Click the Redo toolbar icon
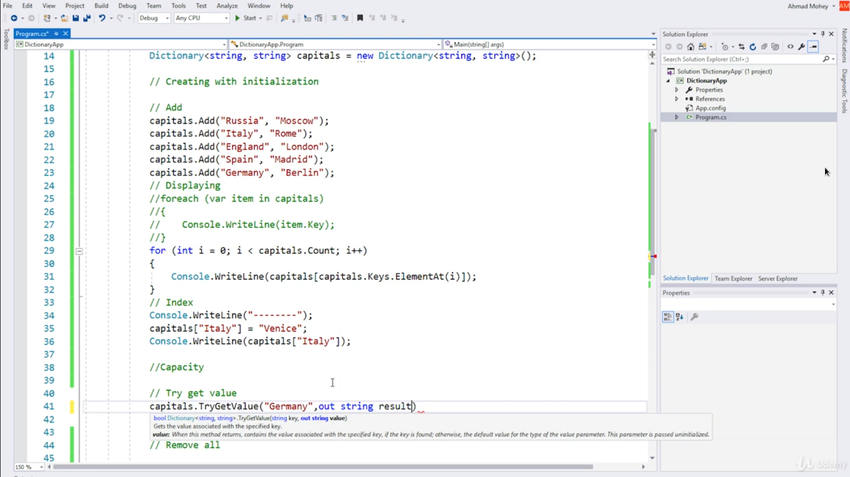850x477 pixels. coord(120,18)
